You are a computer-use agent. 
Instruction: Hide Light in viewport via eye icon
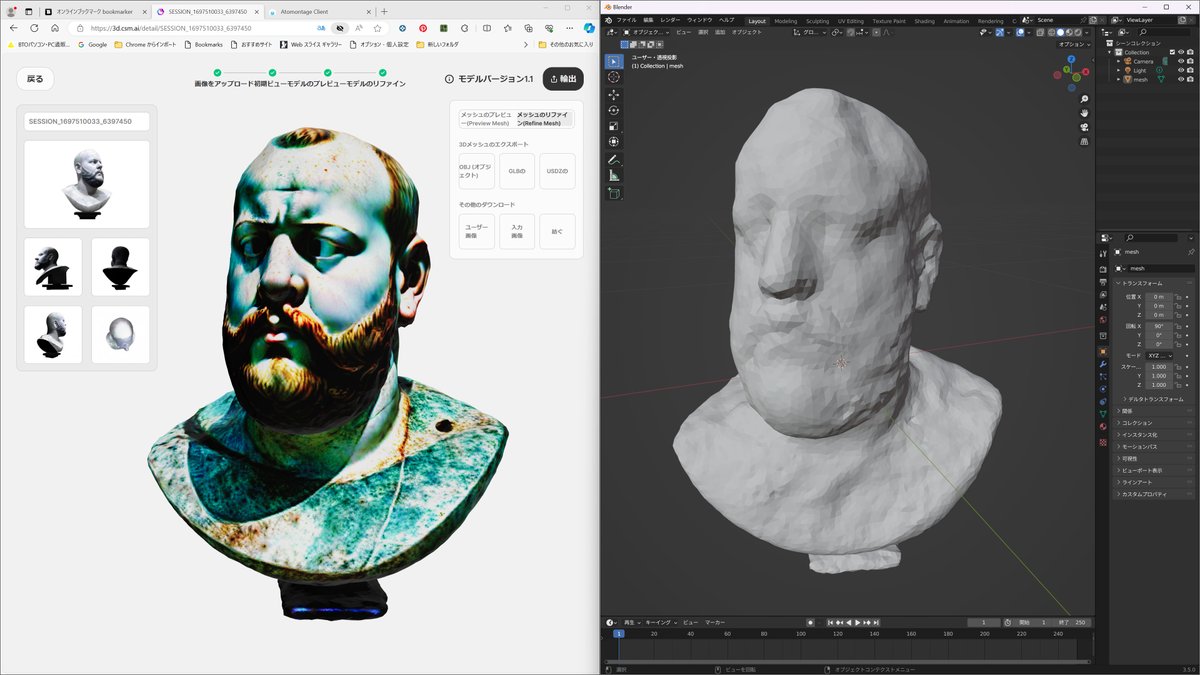point(1181,70)
